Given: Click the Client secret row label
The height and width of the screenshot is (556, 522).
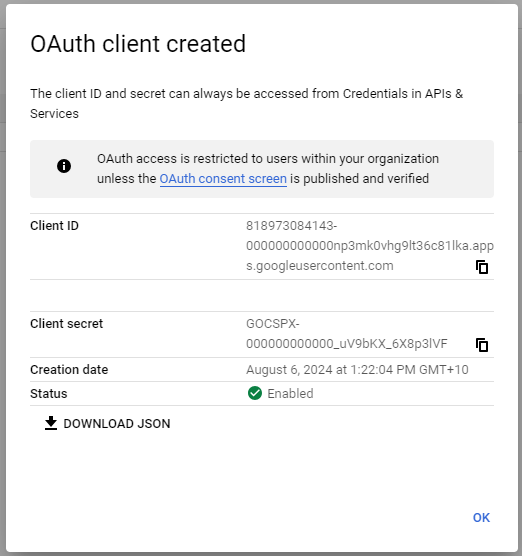Looking at the screenshot, I should [x=67, y=324].
